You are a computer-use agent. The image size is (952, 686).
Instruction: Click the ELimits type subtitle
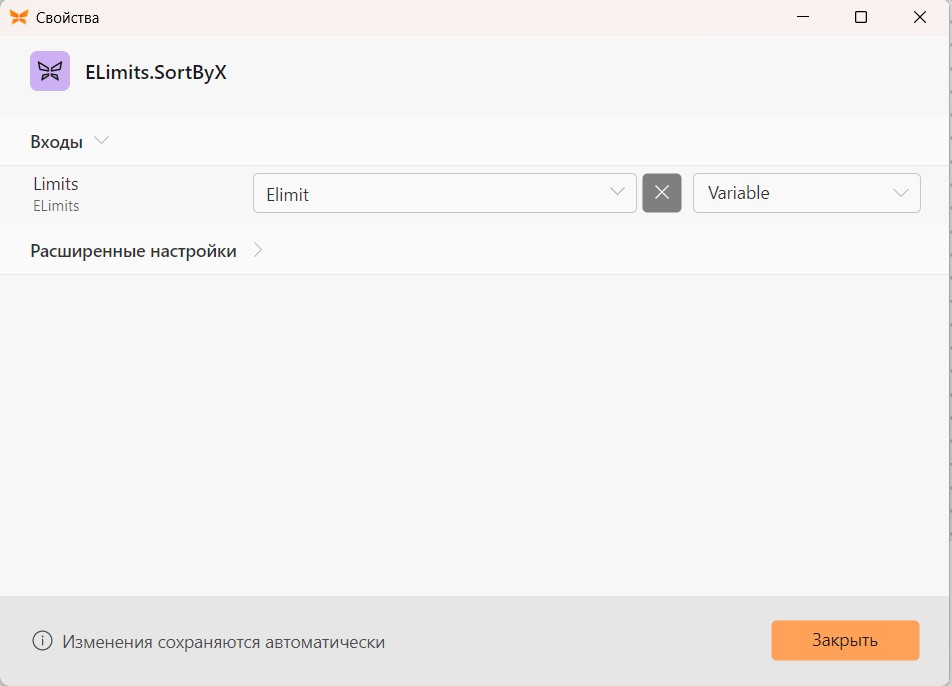pos(56,206)
